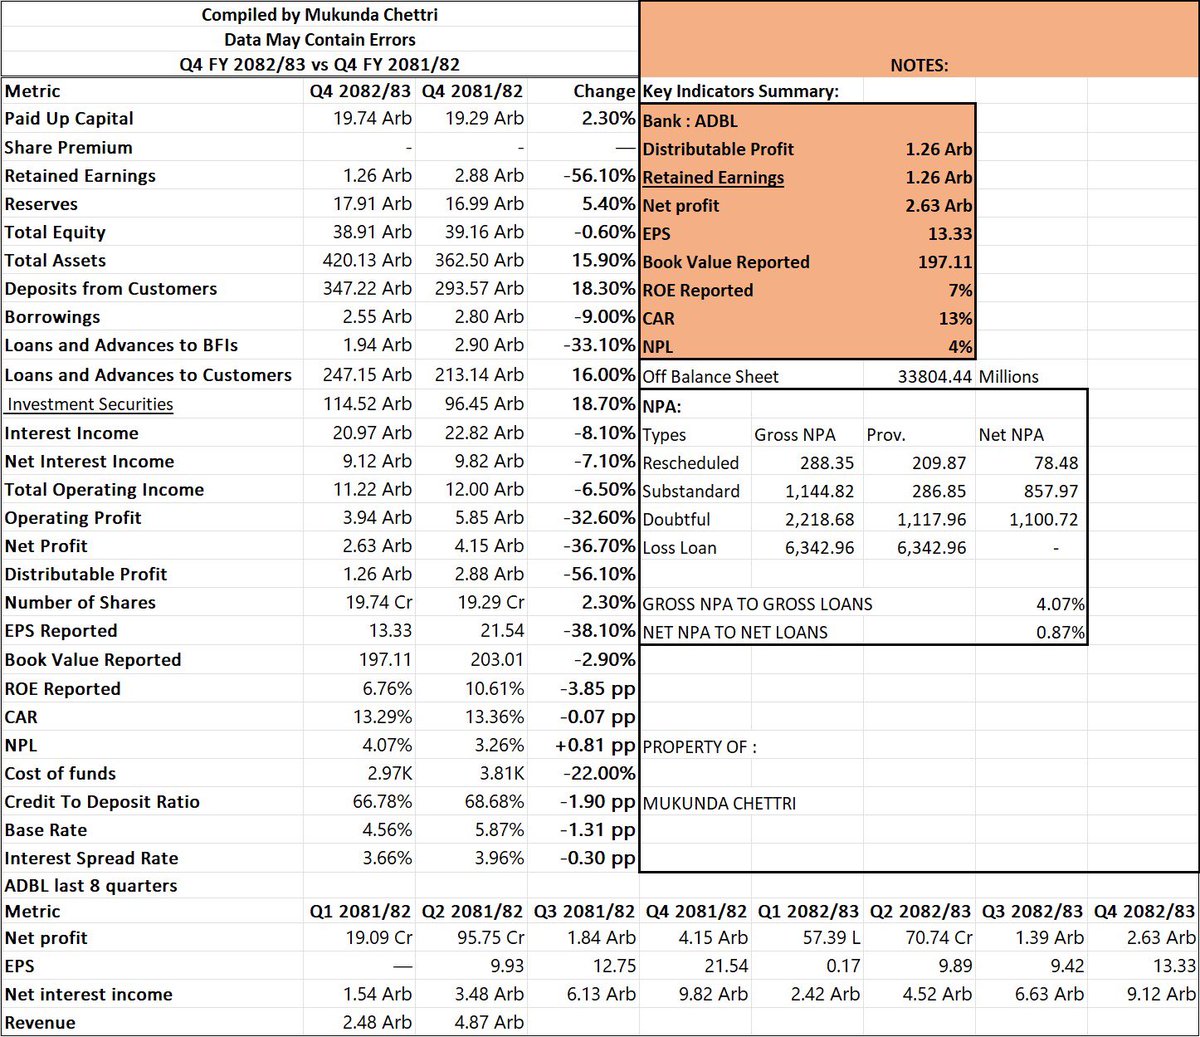Click the "Loans and Advances to BFIs" label
This screenshot has width=1200, height=1037.
121,345
